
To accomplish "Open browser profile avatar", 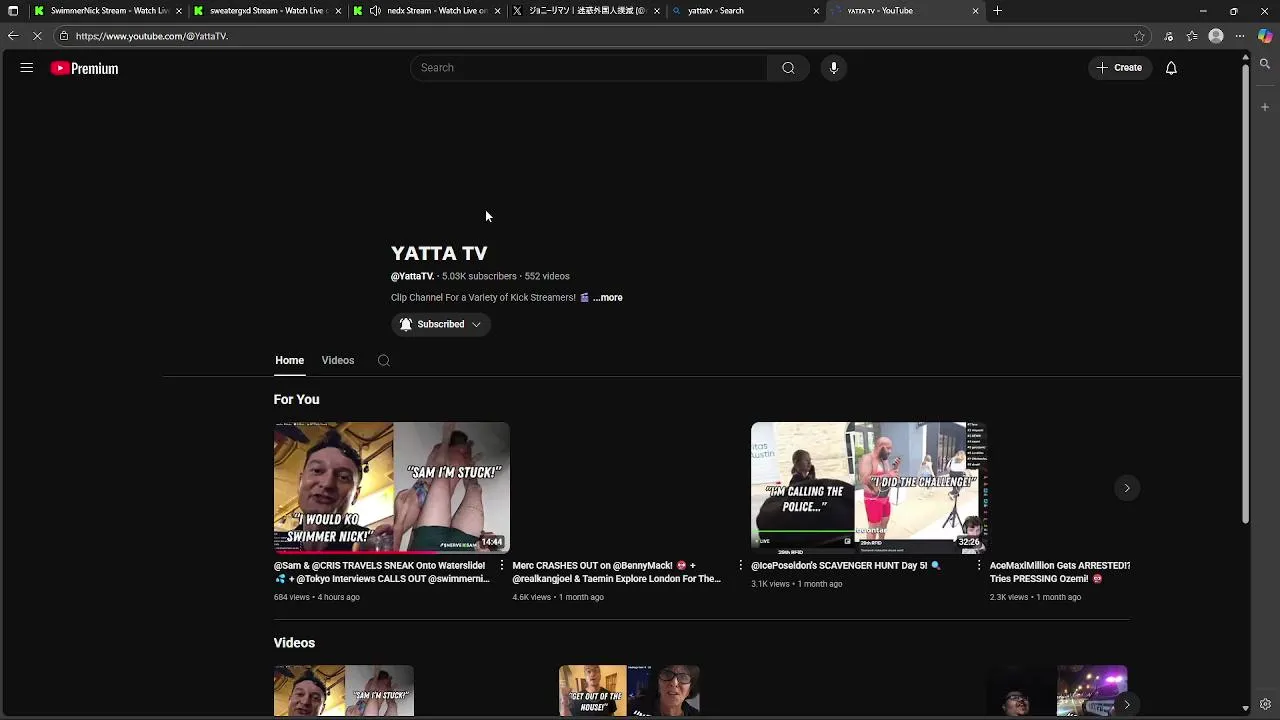I will pos(1216,36).
